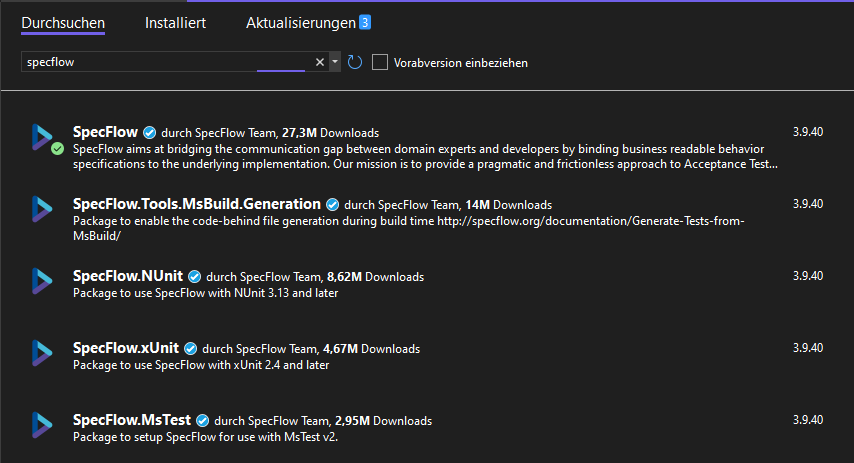The height and width of the screenshot is (463, 854).
Task: Click the SpecFlow package logo icon
Action: (42, 137)
